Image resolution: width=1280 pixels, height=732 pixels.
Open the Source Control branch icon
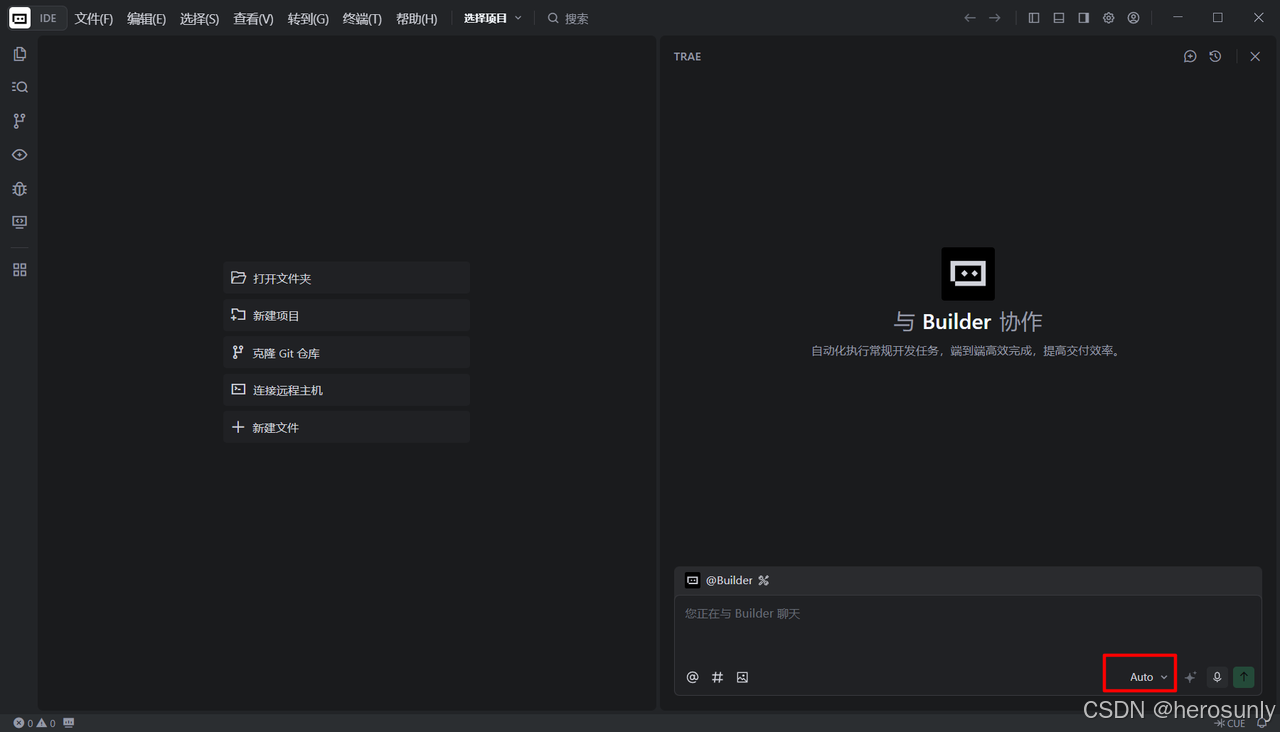[x=19, y=121]
